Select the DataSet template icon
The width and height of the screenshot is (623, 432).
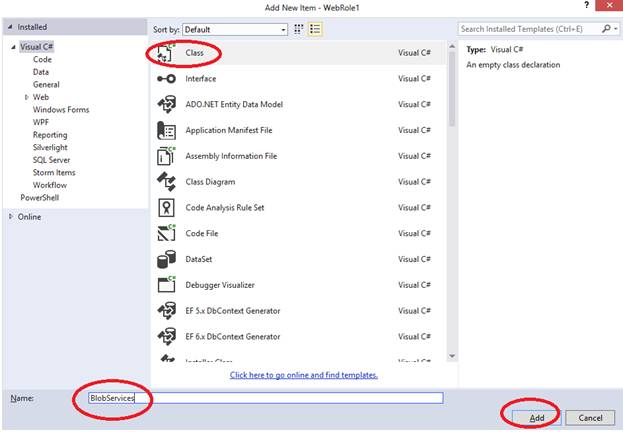166,259
